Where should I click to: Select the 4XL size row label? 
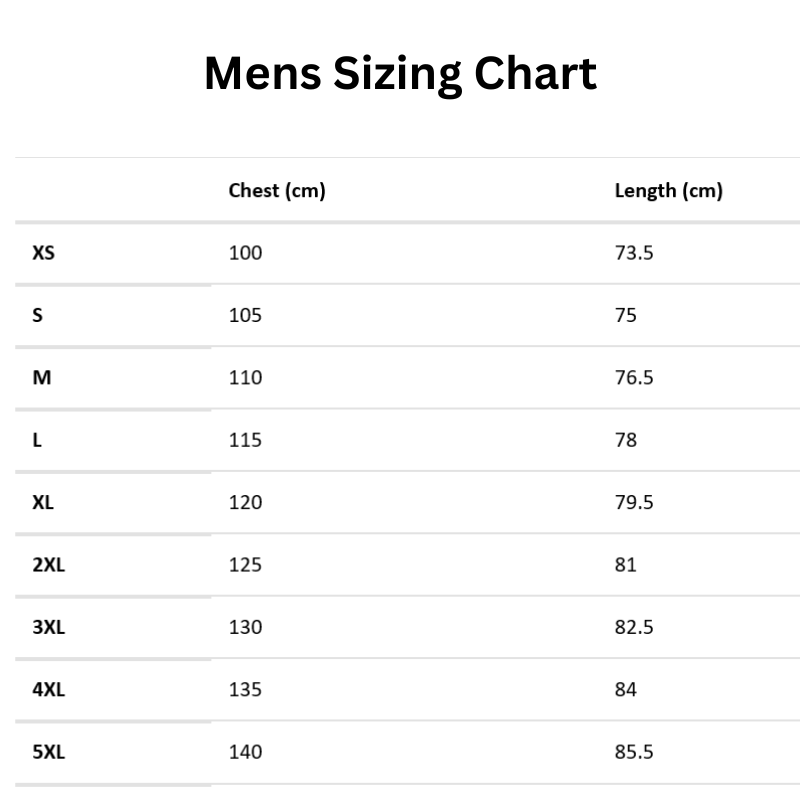tap(48, 689)
